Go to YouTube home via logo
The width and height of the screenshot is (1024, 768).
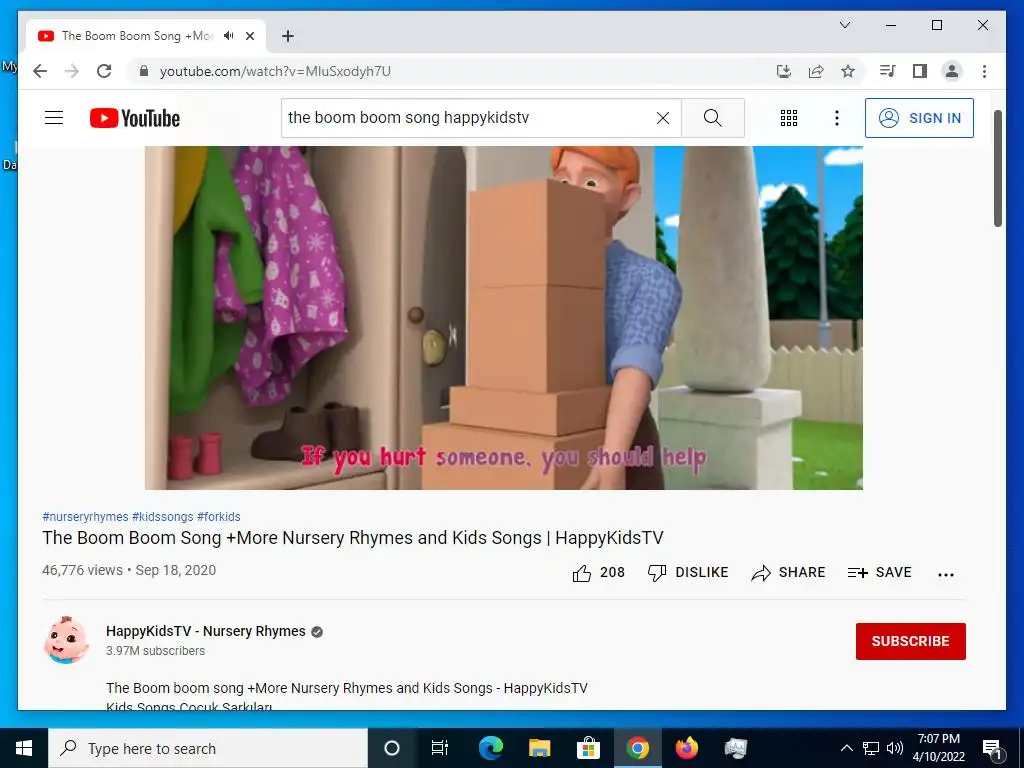(135, 118)
